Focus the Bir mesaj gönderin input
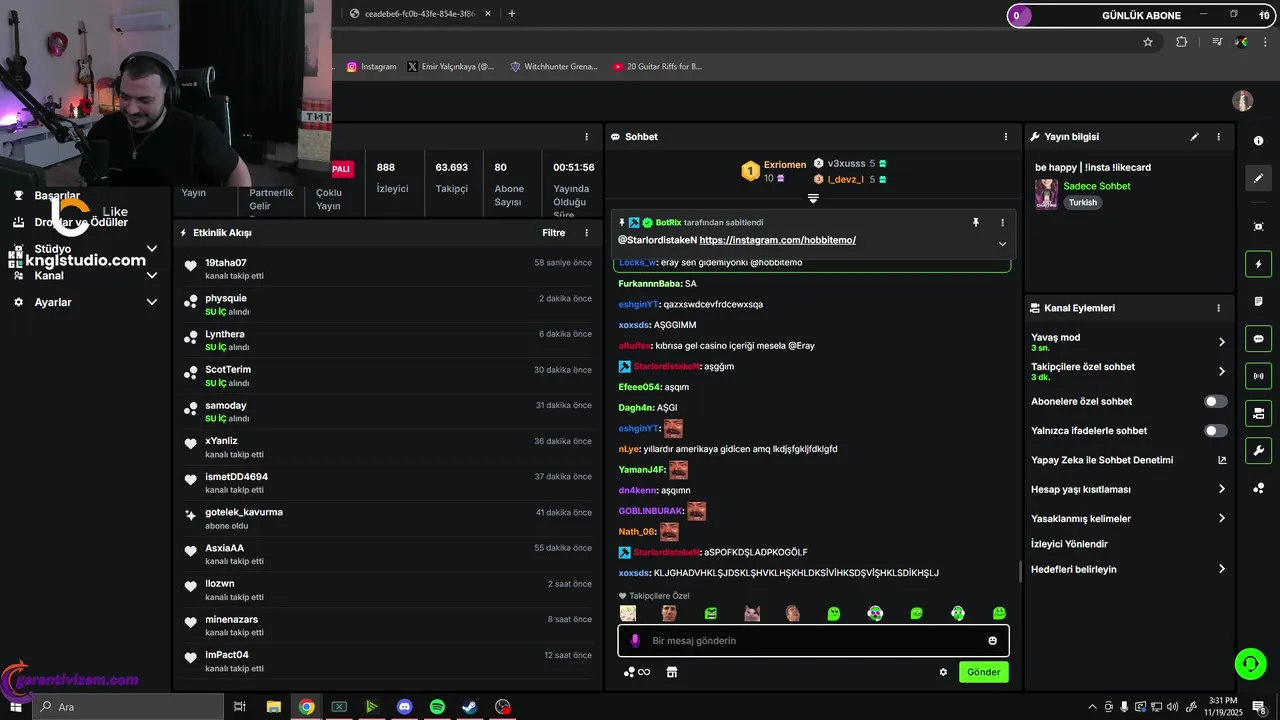The width and height of the screenshot is (1280, 720). click(813, 641)
